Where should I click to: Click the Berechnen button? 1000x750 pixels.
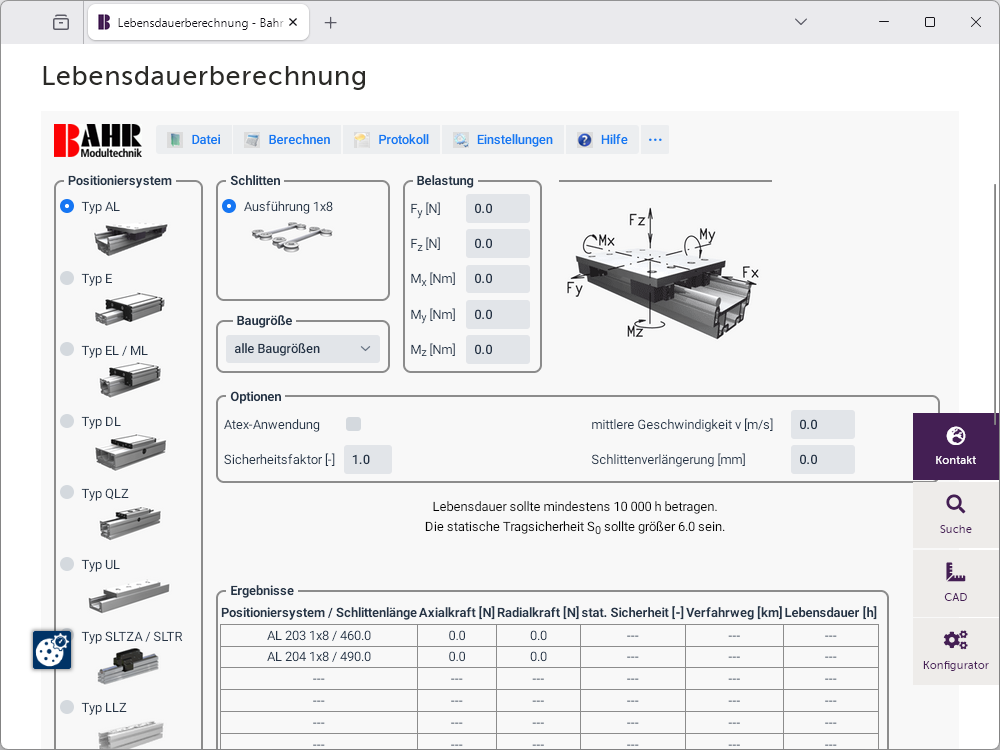(288, 140)
